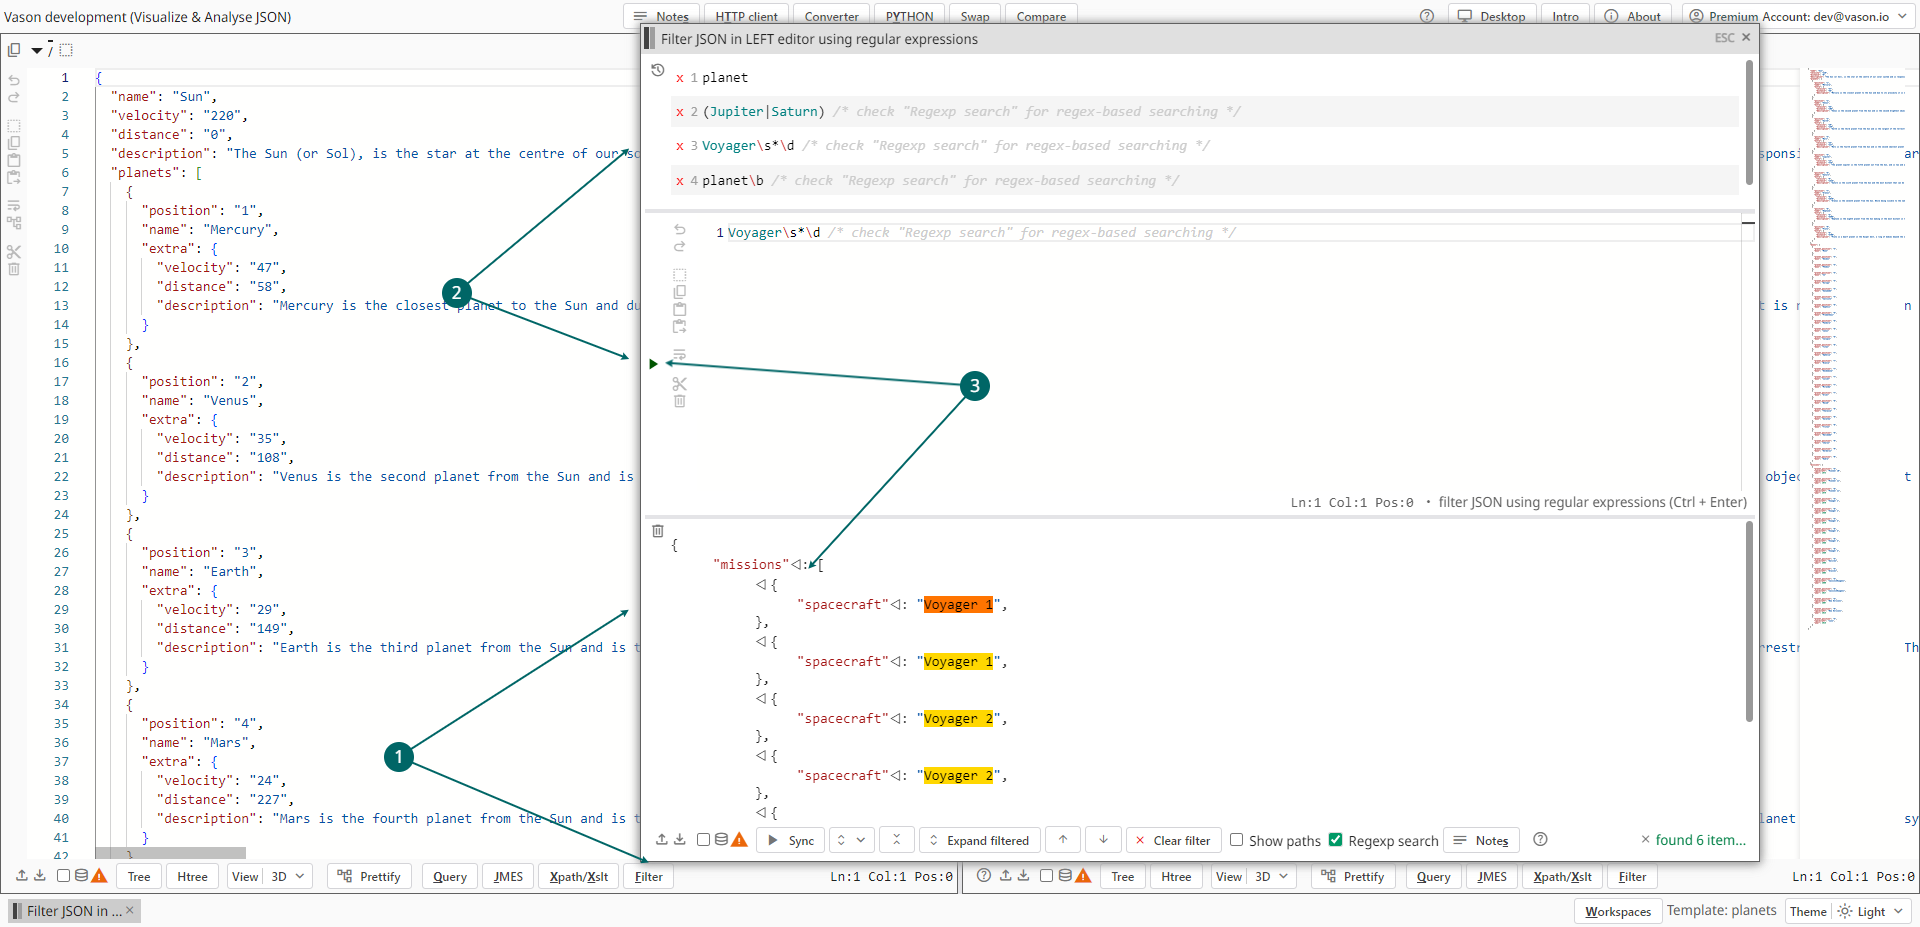Click the trash icon above filtered results
The height and width of the screenshot is (927, 1920).
pos(657,531)
